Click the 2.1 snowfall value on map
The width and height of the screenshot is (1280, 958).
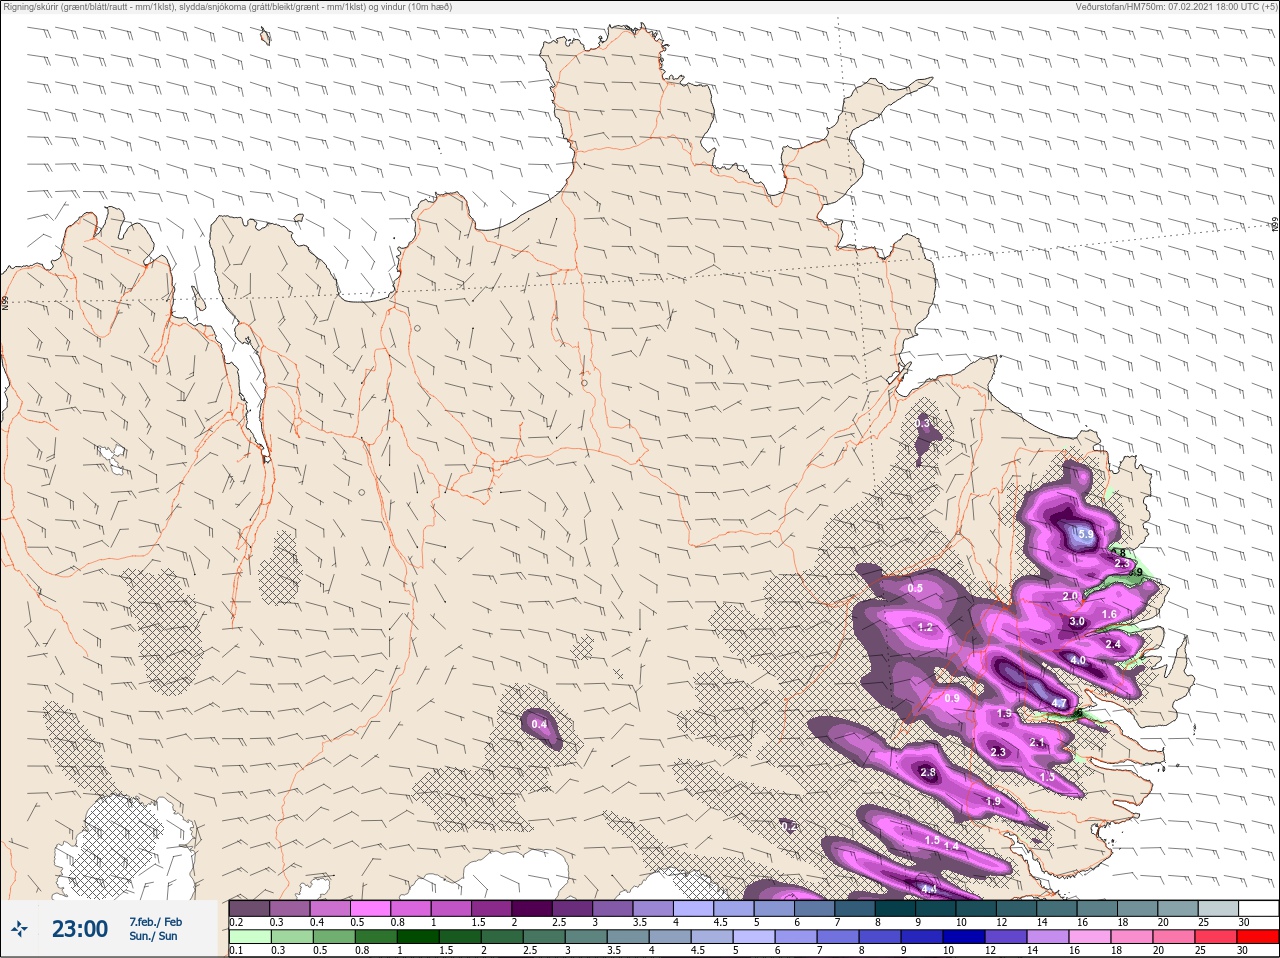(x=1037, y=742)
